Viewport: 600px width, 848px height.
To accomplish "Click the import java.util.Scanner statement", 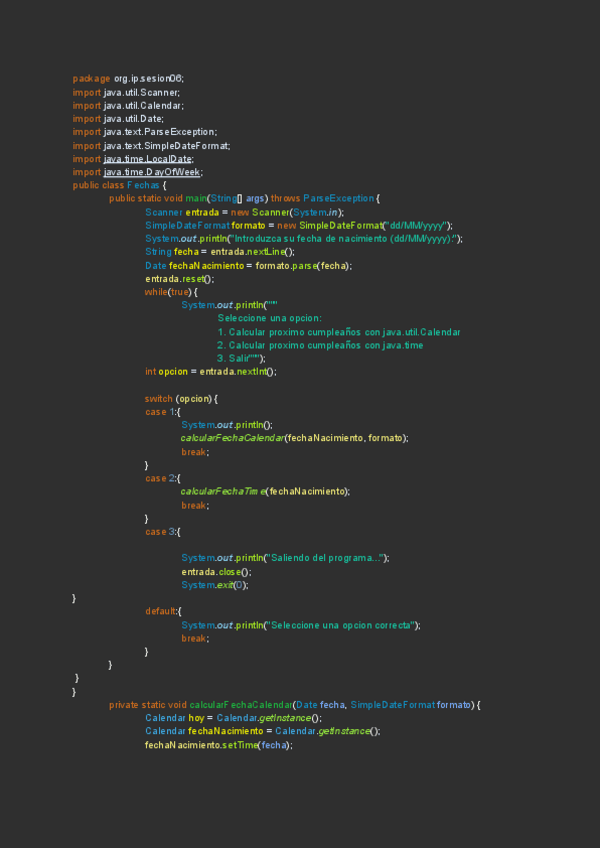I will pyautogui.click(x=126, y=92).
